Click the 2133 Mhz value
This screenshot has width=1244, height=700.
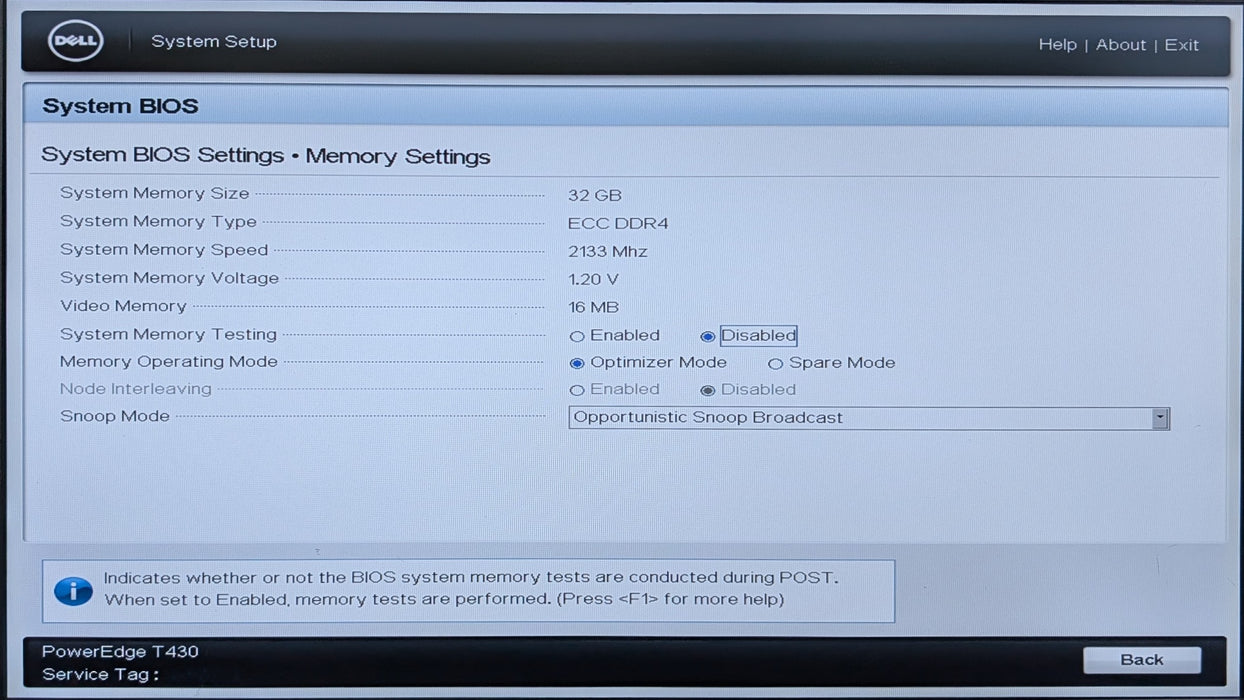click(608, 251)
